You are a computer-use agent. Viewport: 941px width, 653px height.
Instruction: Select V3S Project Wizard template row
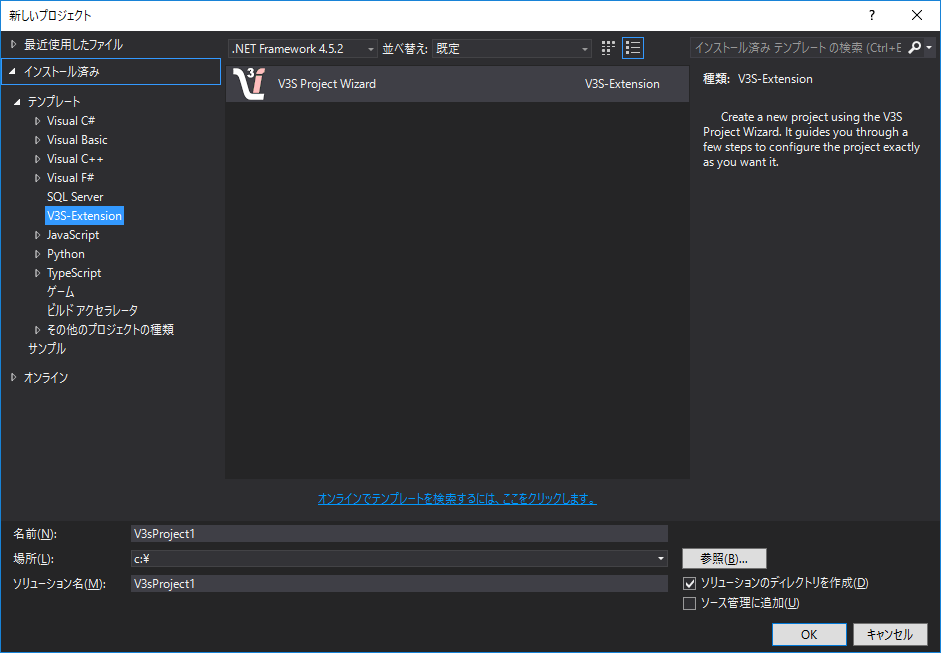(457, 84)
